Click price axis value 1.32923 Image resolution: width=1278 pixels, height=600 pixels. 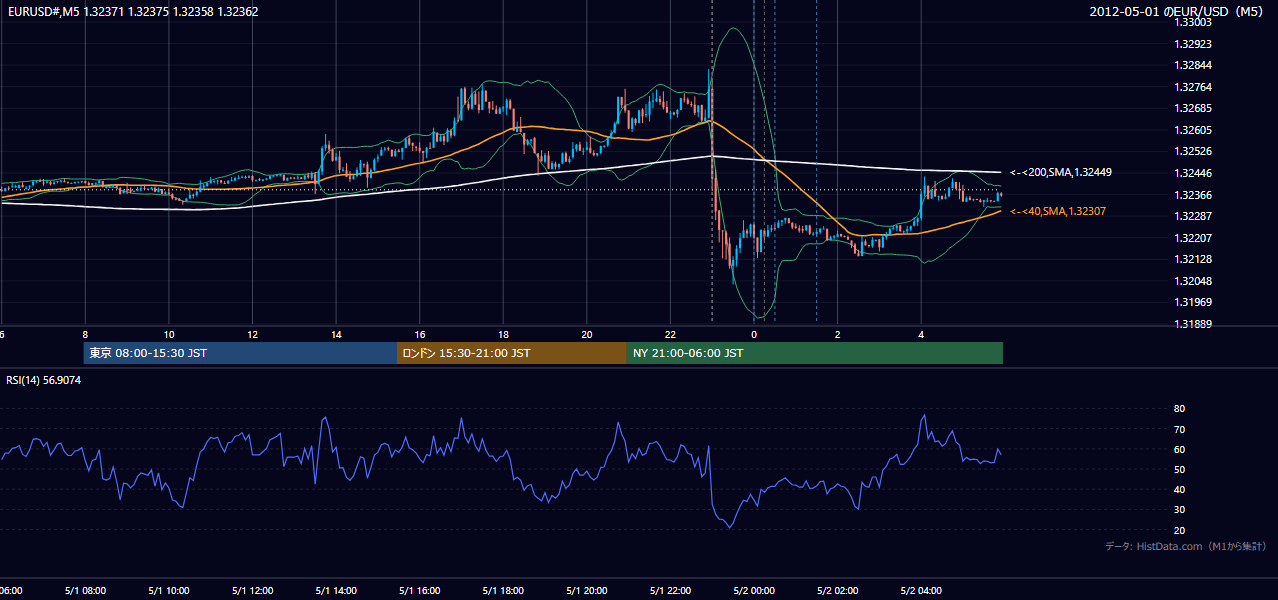pos(1193,44)
